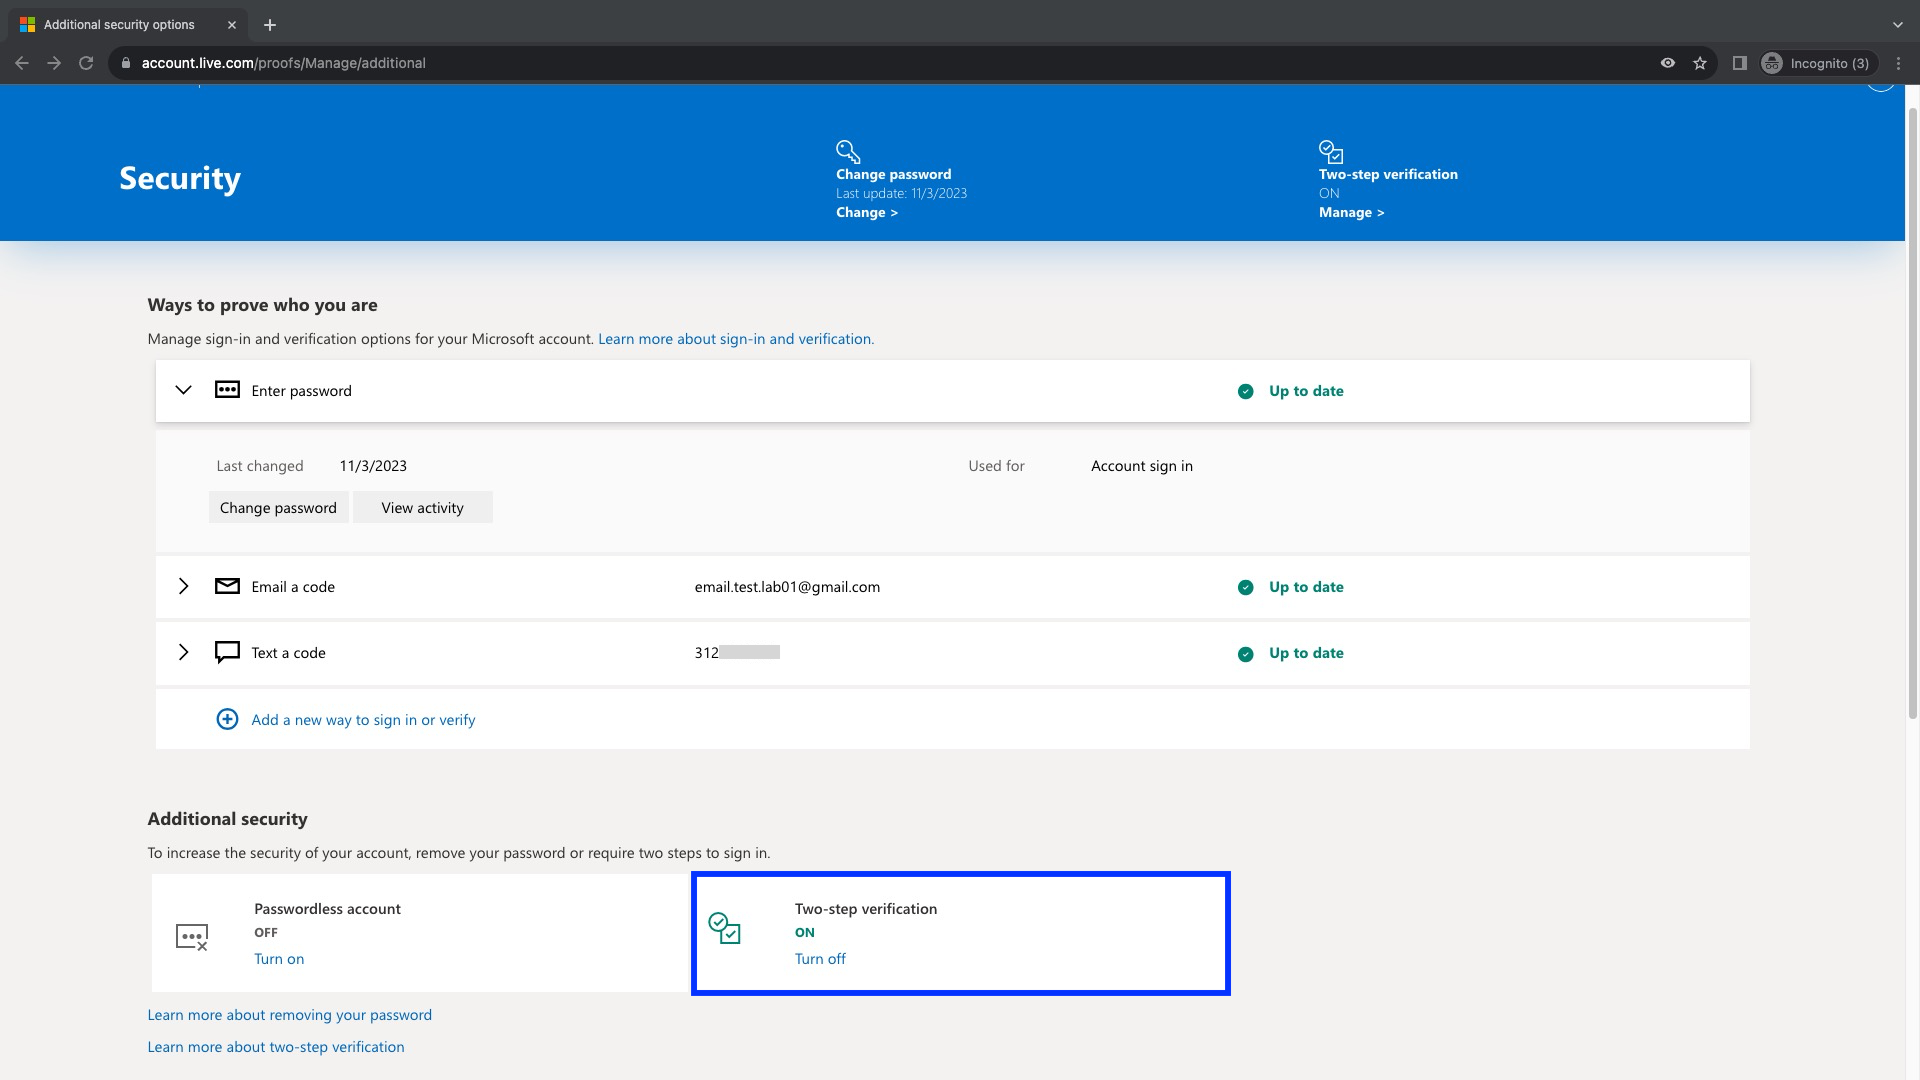Turn off Two-step verification
Image resolution: width=1920 pixels, height=1080 pixels.
click(819, 958)
